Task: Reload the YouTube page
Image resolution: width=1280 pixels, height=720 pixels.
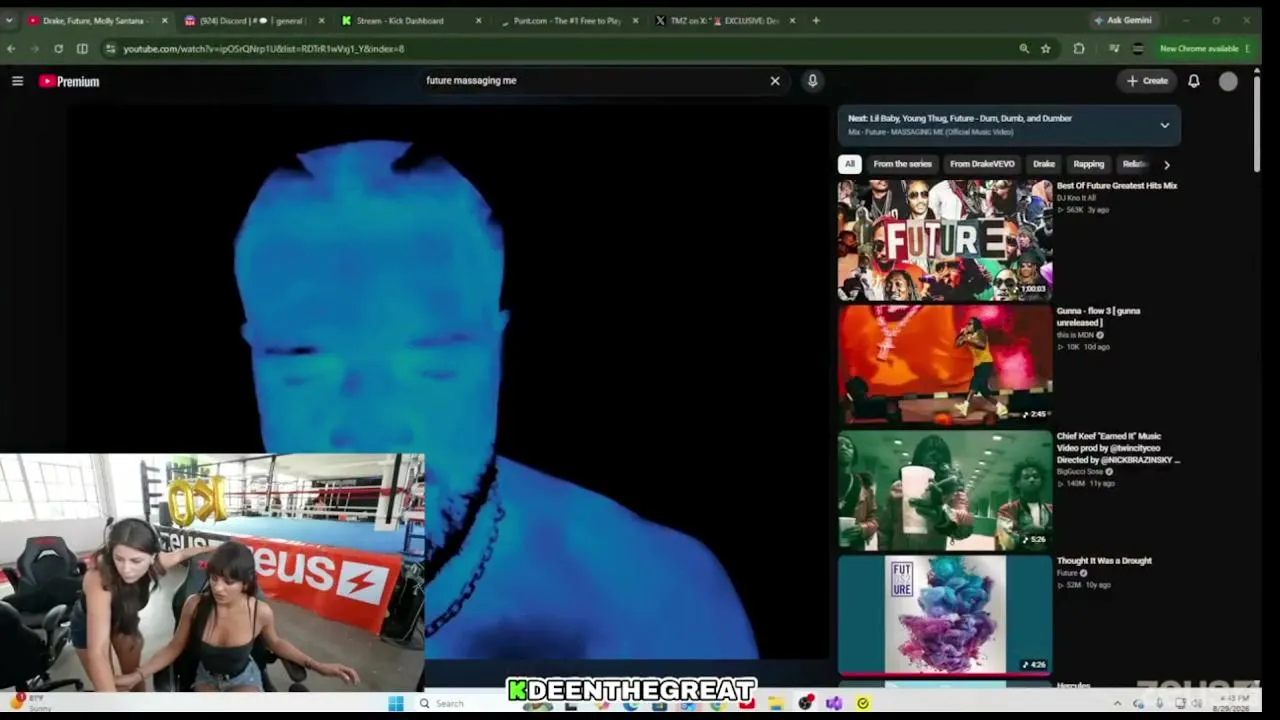Action: tap(58, 48)
